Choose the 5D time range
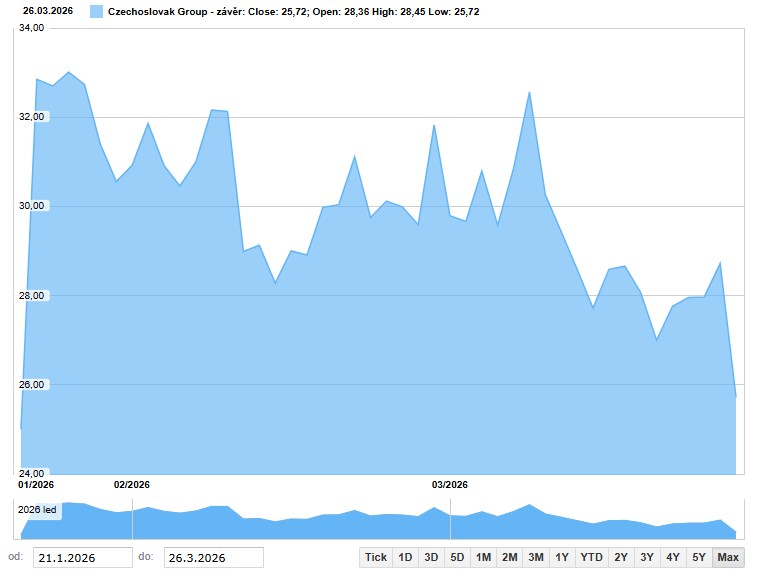 point(457,557)
